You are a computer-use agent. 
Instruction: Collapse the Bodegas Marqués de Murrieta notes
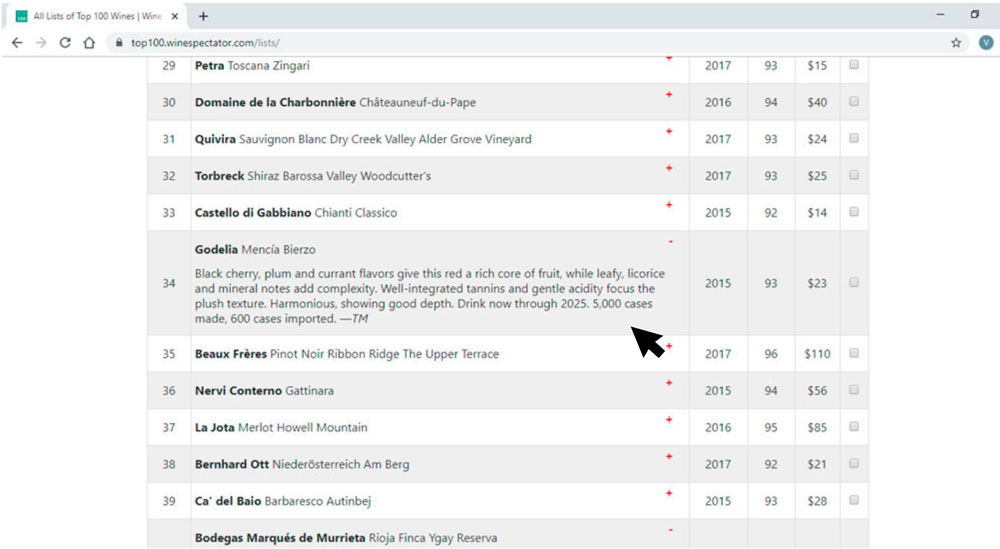tap(670, 530)
